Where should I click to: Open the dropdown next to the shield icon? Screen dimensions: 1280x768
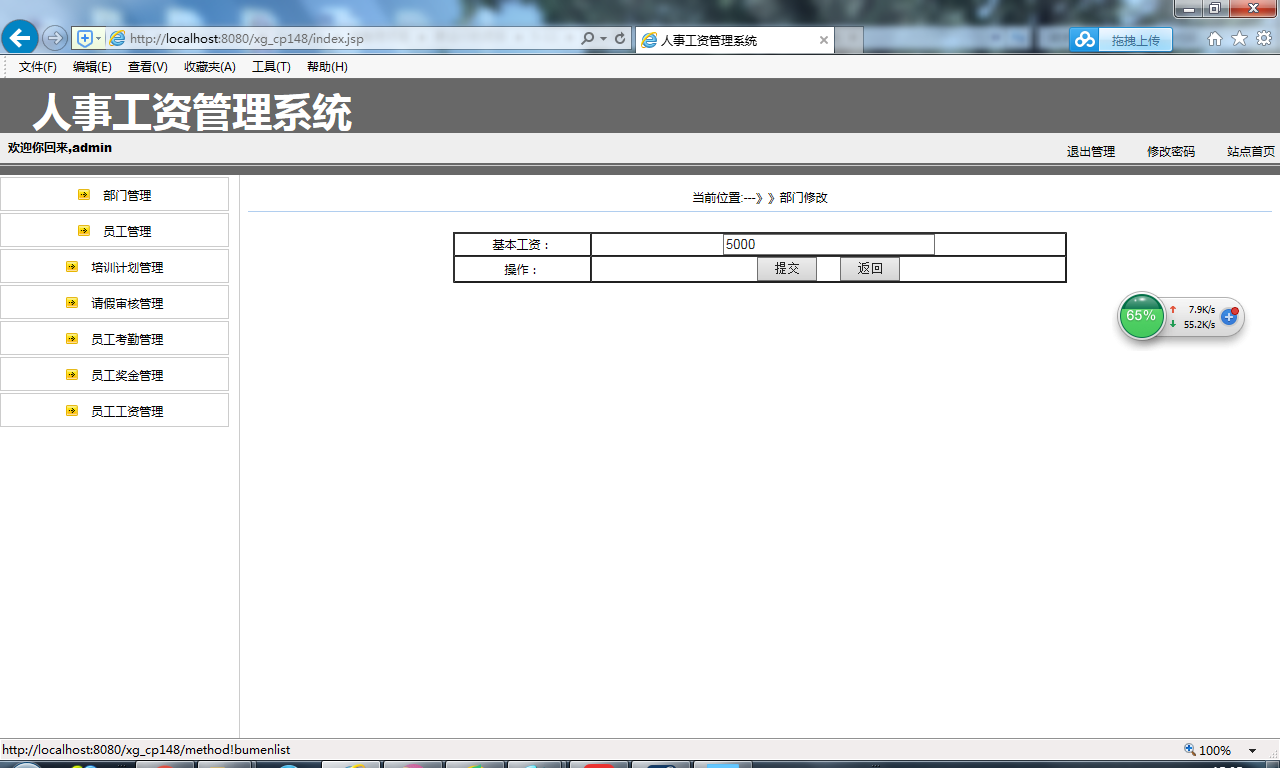pos(98,38)
